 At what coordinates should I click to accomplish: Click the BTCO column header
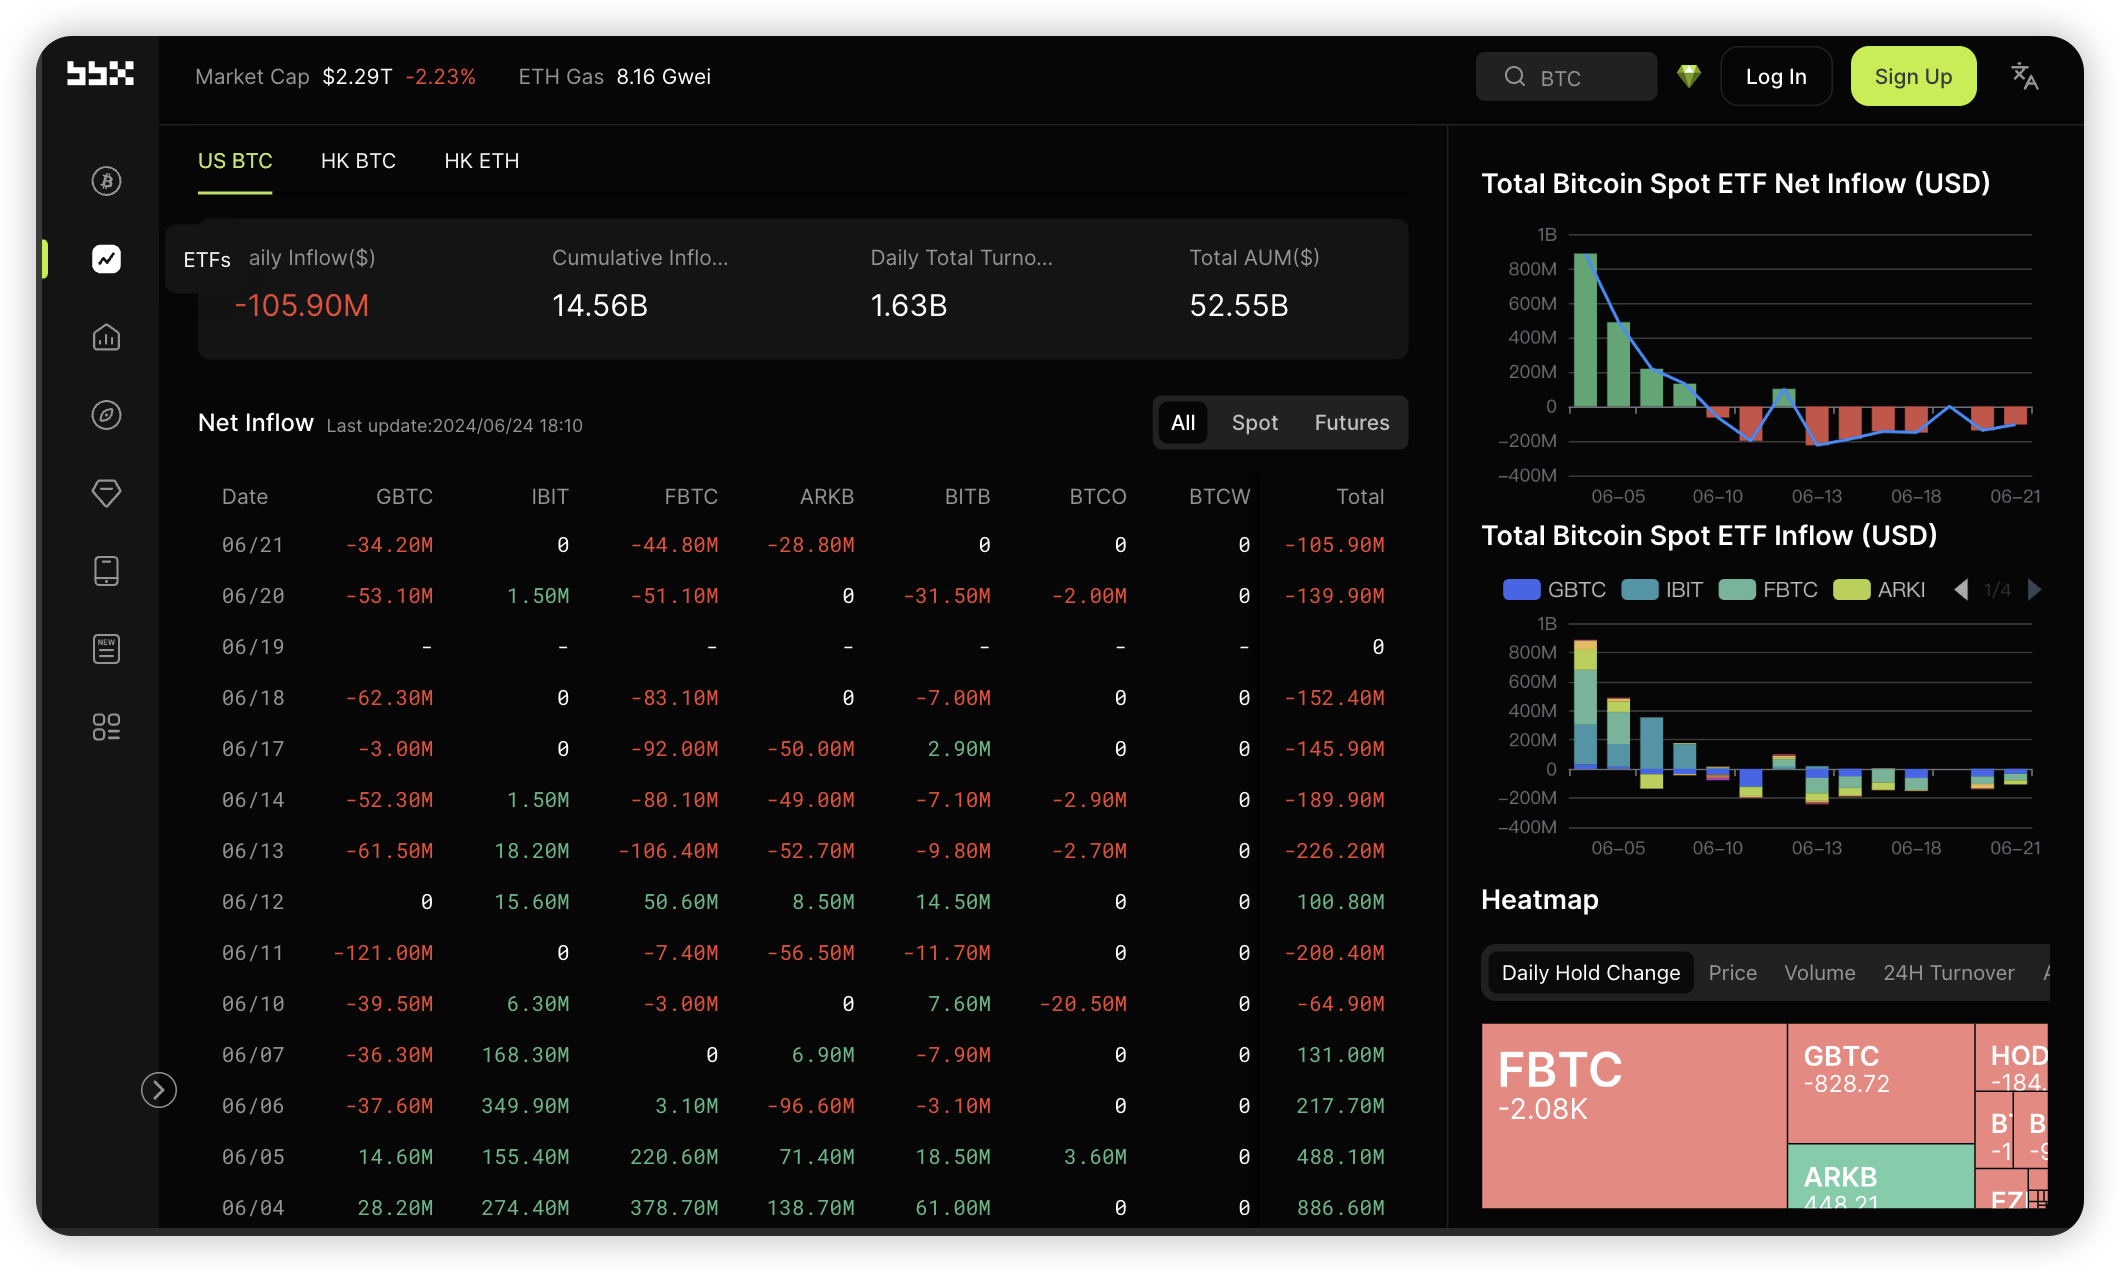pos(1098,497)
